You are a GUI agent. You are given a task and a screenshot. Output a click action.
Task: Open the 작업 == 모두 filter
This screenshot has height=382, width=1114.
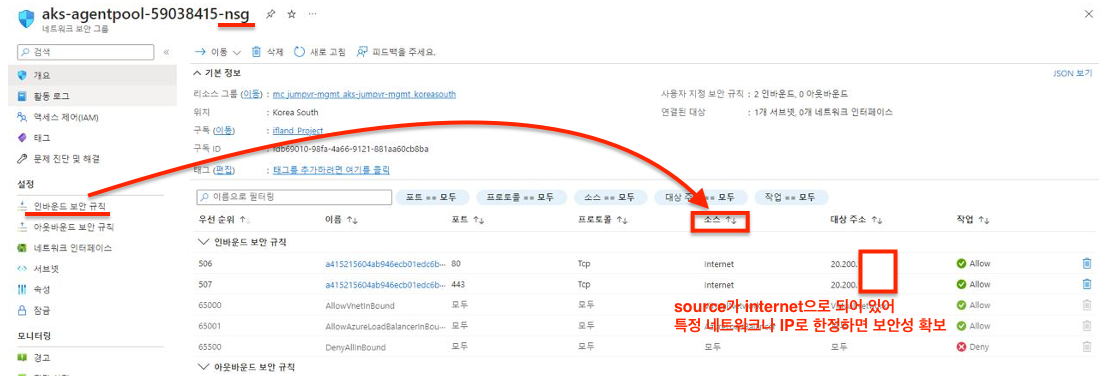click(x=791, y=197)
